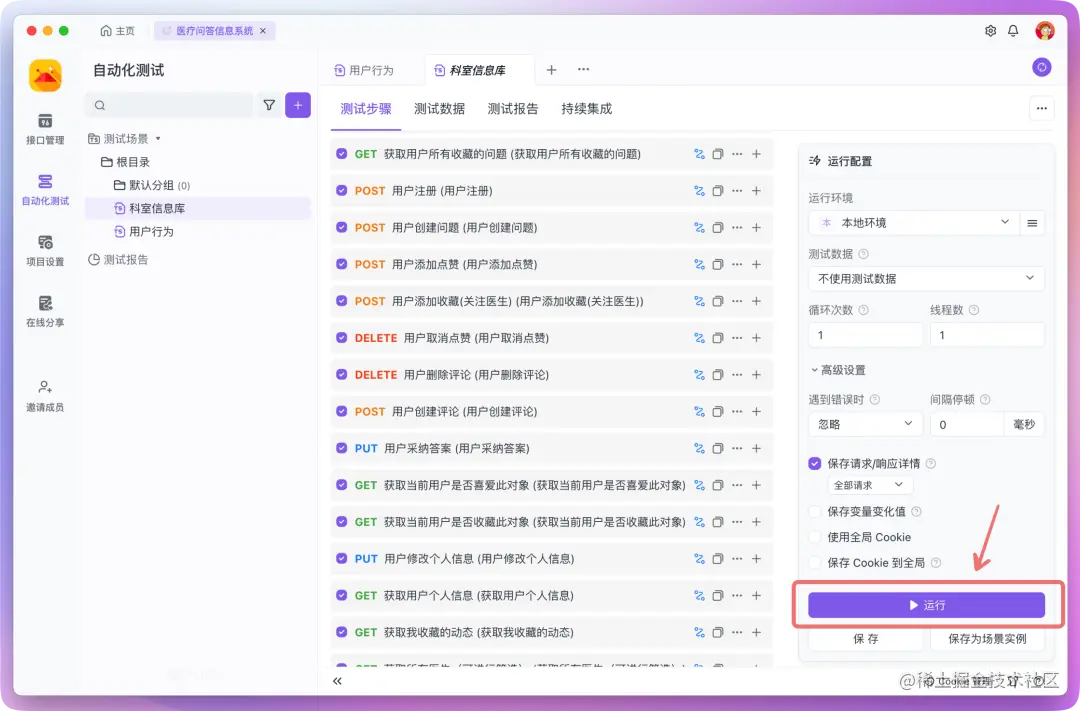This screenshot has height=711, width=1080.
Task: Open the filter funnel above the scene list
Action: (269, 105)
